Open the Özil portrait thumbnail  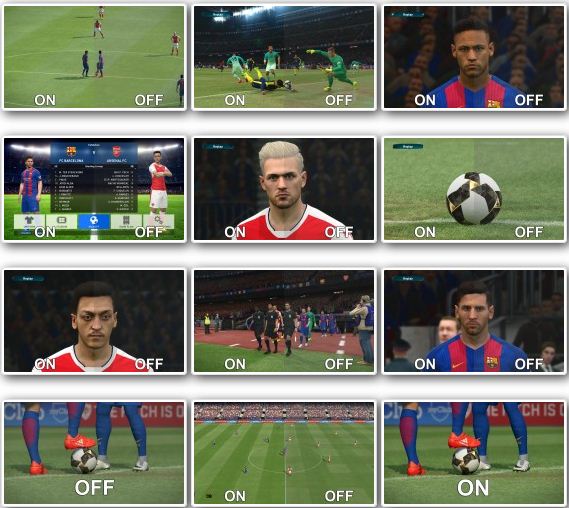[x=94, y=321]
